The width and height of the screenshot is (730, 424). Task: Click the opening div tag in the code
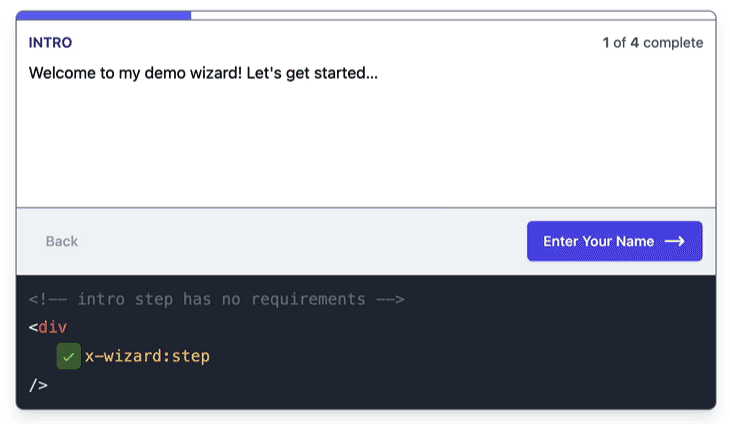click(x=47, y=327)
